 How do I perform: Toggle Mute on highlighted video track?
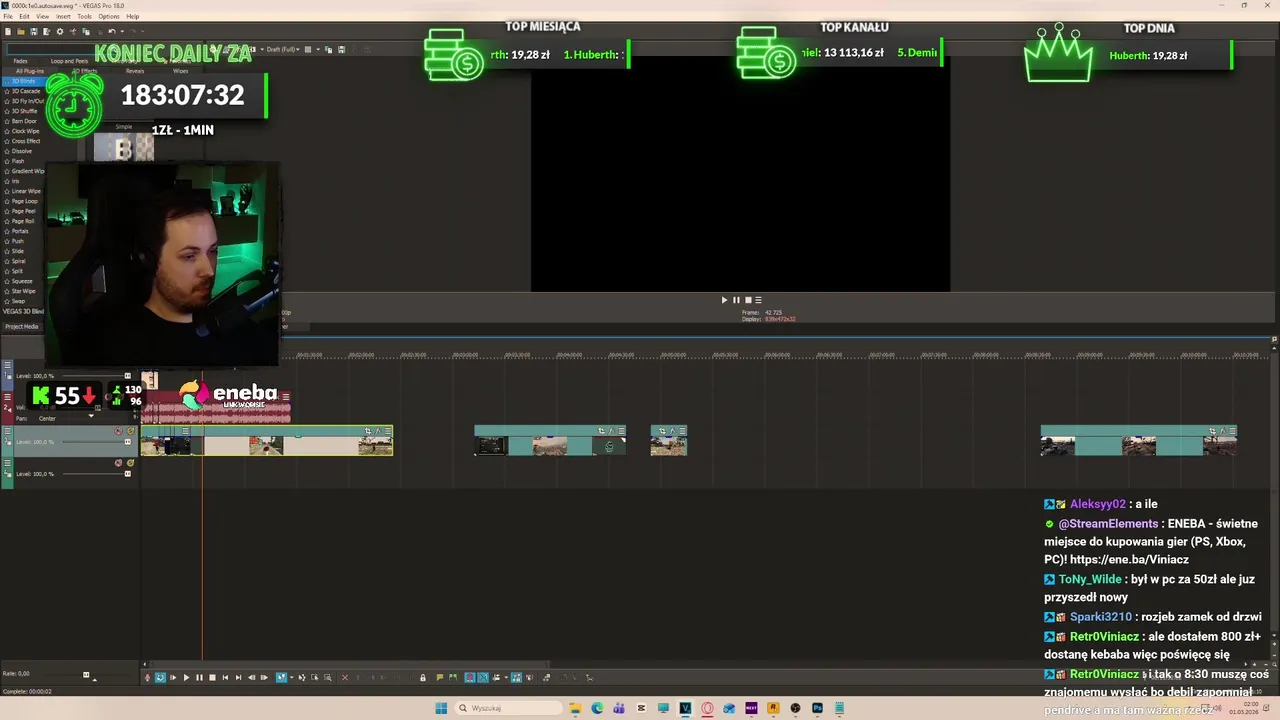pyautogui.click(x=118, y=431)
